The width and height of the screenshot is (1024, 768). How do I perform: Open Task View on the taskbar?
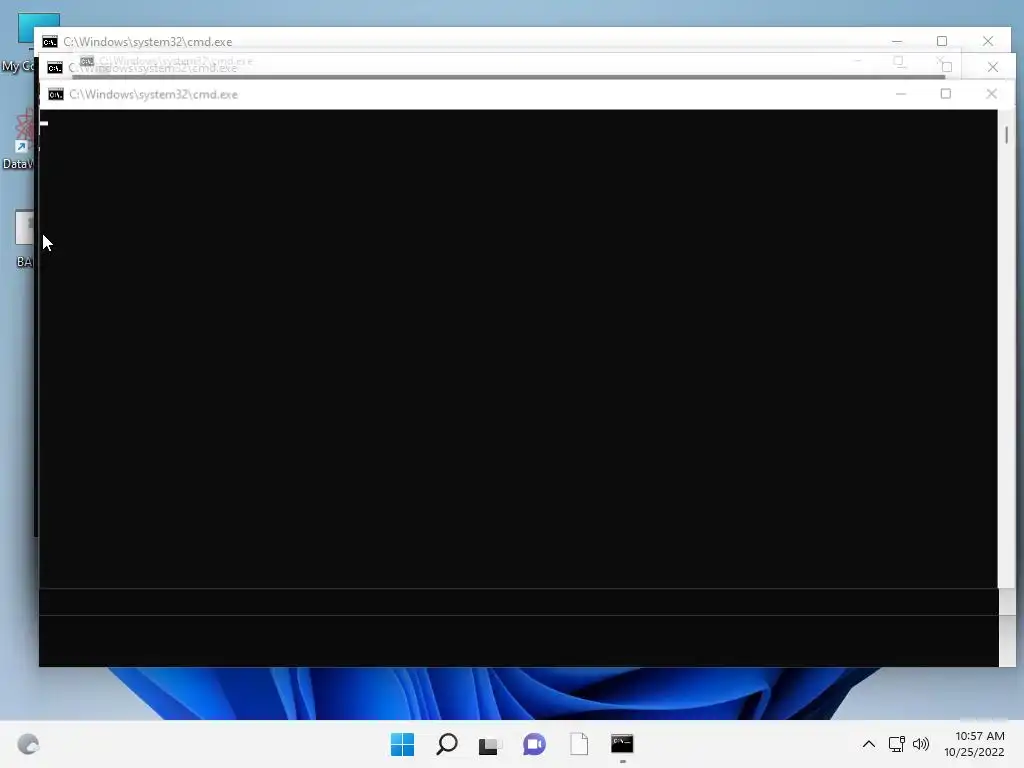[489, 744]
